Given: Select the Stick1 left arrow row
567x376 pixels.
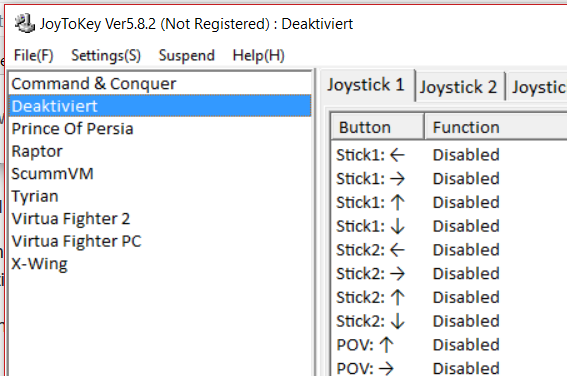Looking at the screenshot, I should point(449,155).
